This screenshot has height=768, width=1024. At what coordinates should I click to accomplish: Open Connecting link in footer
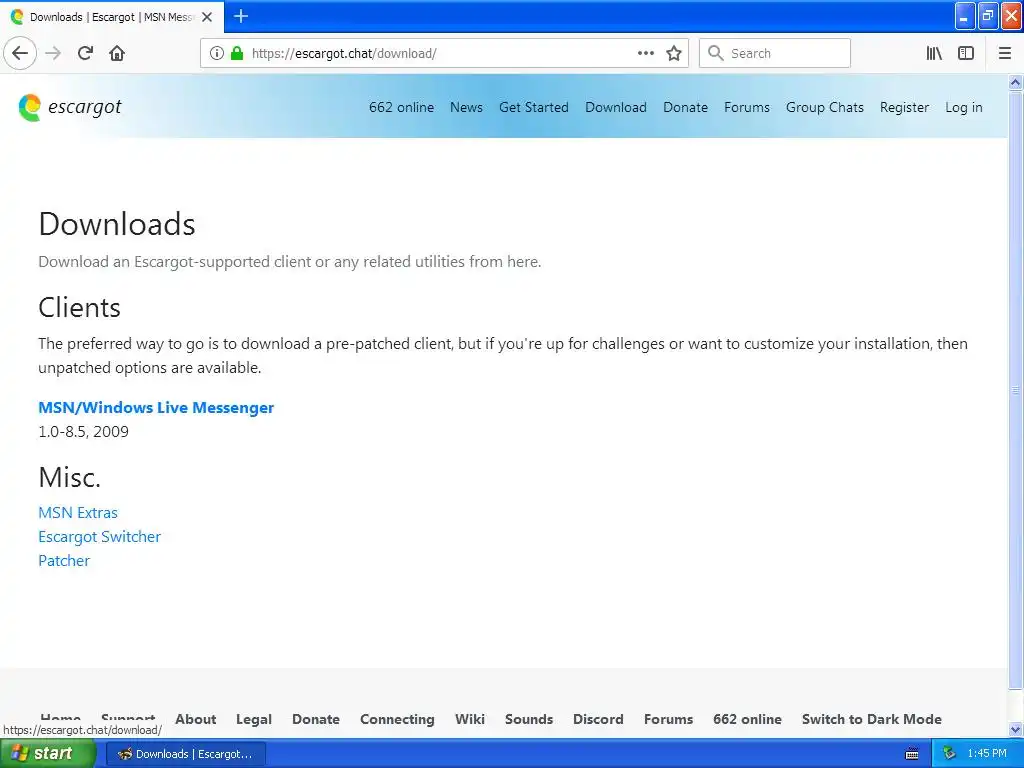coord(397,719)
